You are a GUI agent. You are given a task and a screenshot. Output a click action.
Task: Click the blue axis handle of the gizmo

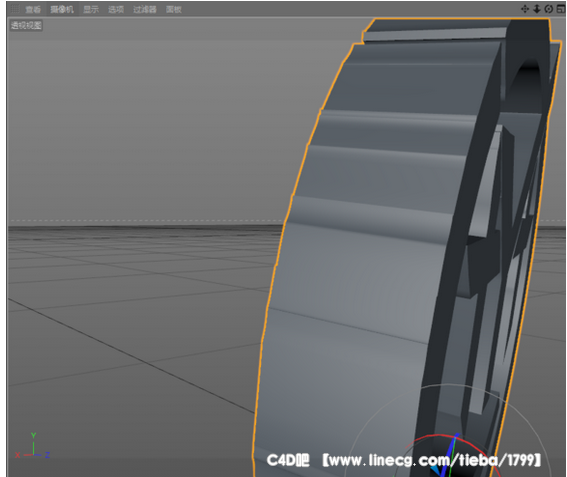point(450,450)
